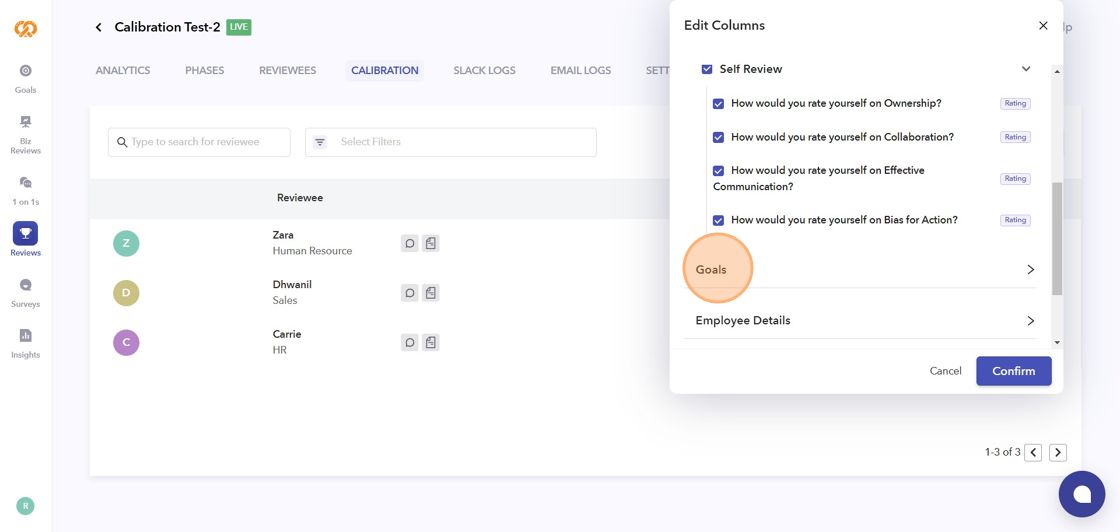The height and width of the screenshot is (532, 1120).
Task: Toggle the Bias for Action question checkbox
Action: pyautogui.click(x=718, y=220)
